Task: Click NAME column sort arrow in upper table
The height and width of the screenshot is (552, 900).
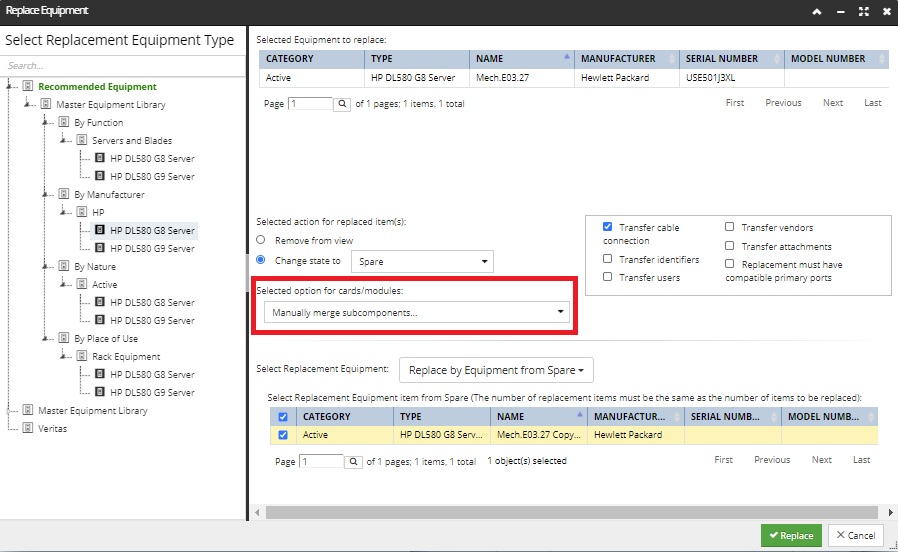Action: 567,56
